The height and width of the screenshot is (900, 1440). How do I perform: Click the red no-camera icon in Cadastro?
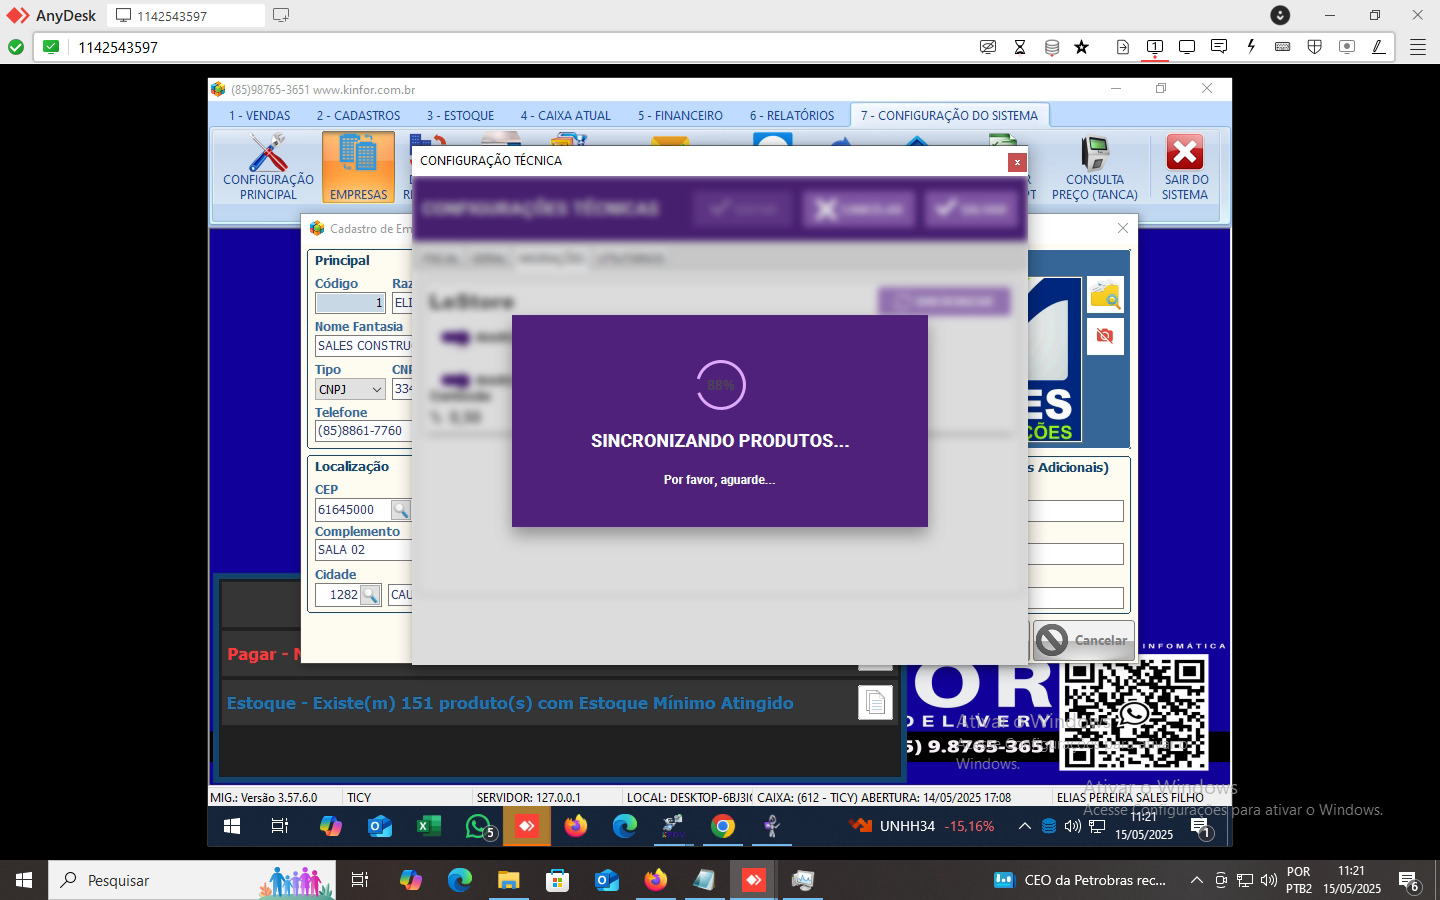pyautogui.click(x=1105, y=336)
